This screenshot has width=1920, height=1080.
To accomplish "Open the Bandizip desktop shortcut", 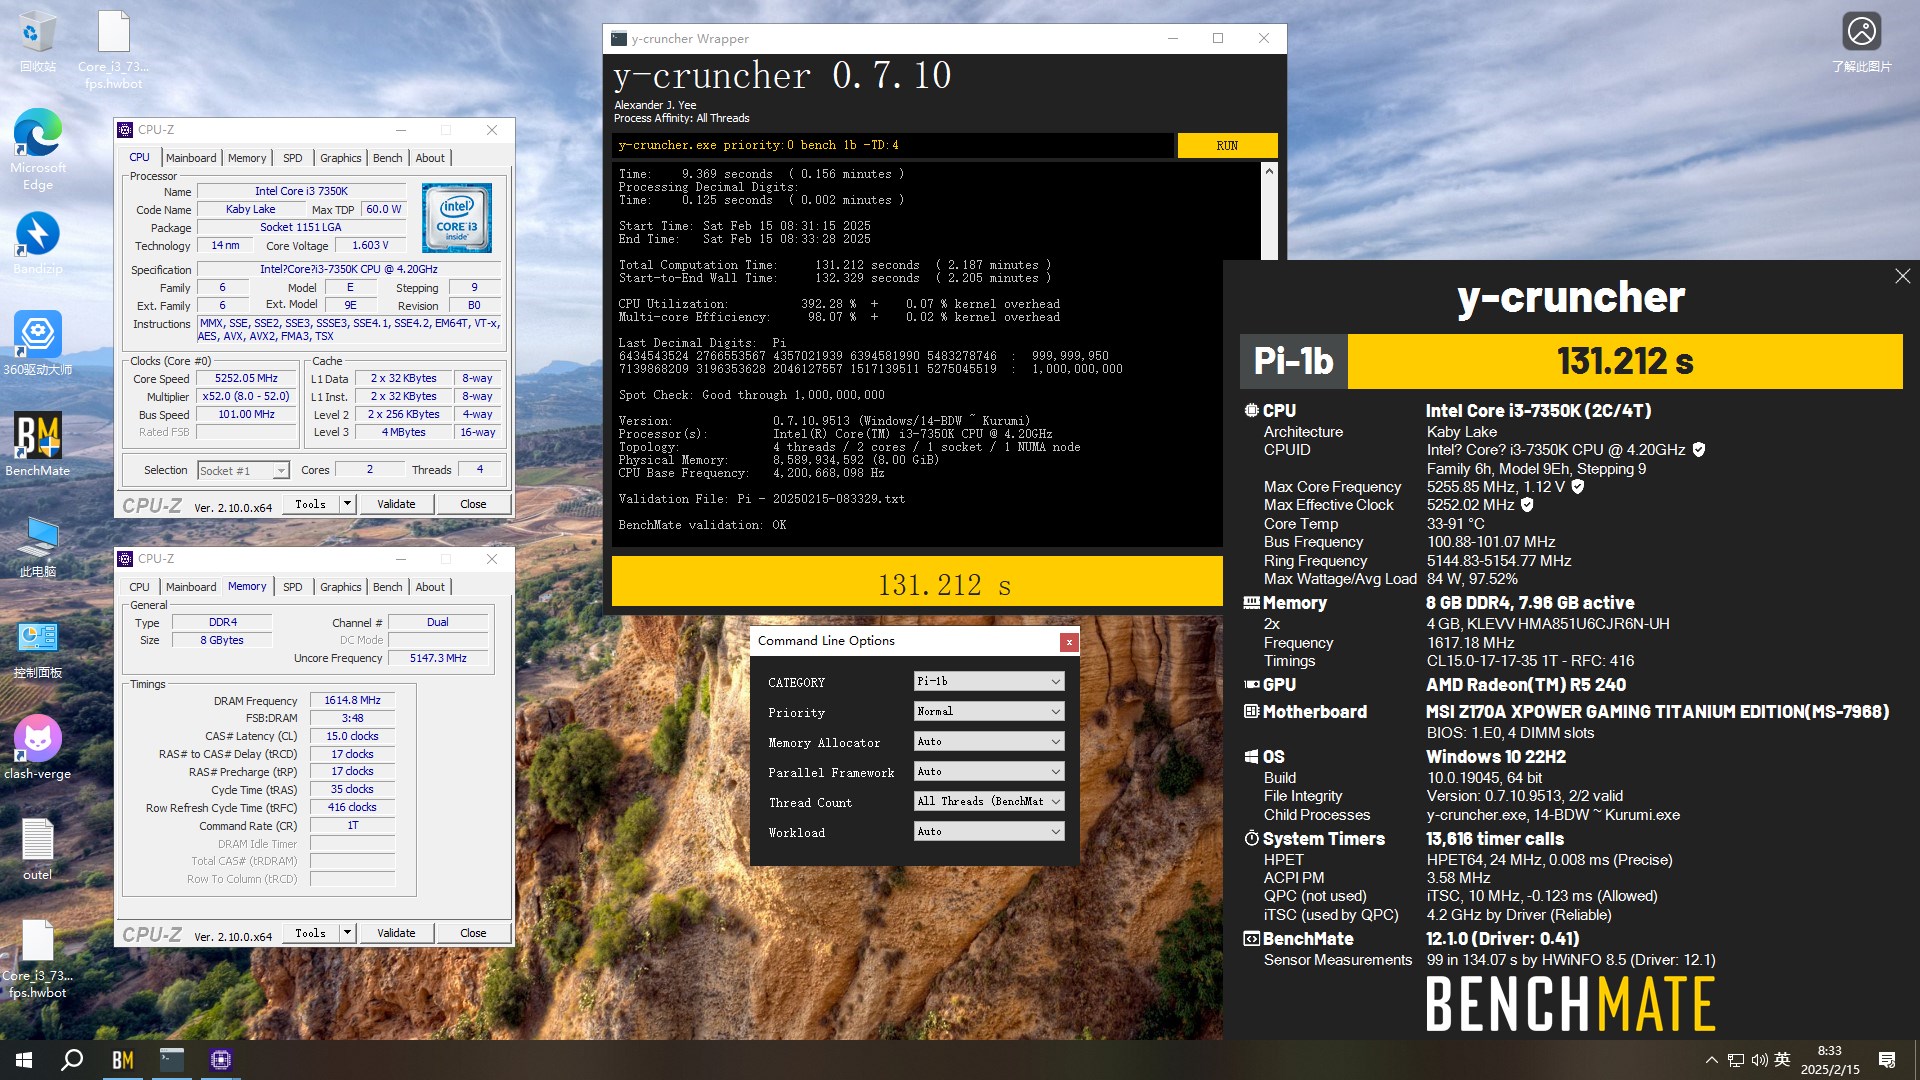I will [38, 243].
